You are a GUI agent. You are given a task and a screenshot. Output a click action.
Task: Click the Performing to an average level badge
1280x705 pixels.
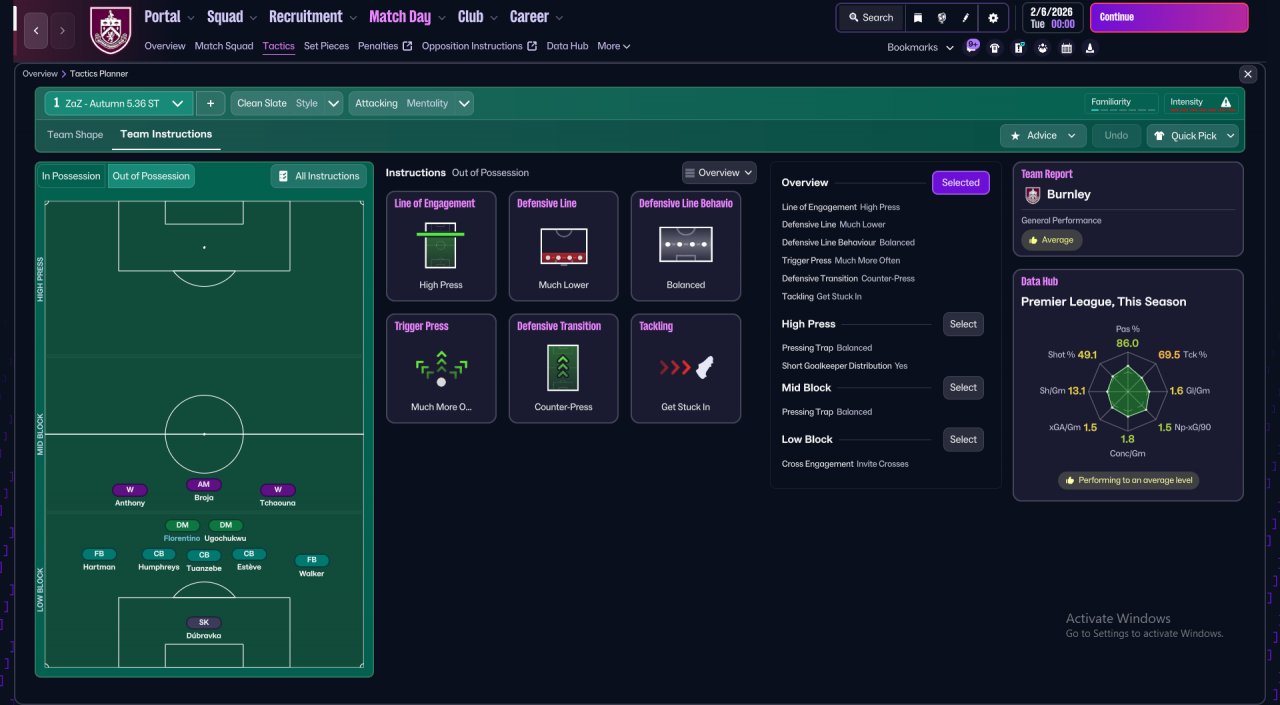tap(1128, 480)
